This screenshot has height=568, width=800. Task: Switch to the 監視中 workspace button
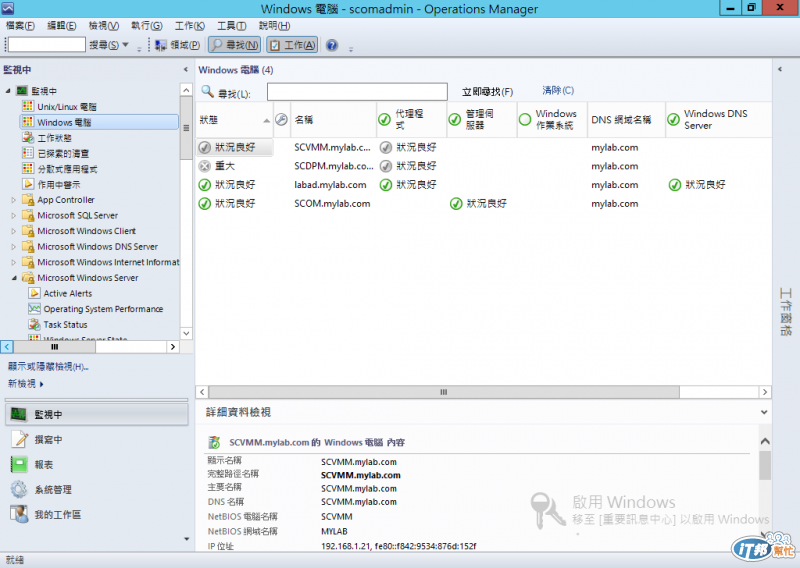[97, 414]
